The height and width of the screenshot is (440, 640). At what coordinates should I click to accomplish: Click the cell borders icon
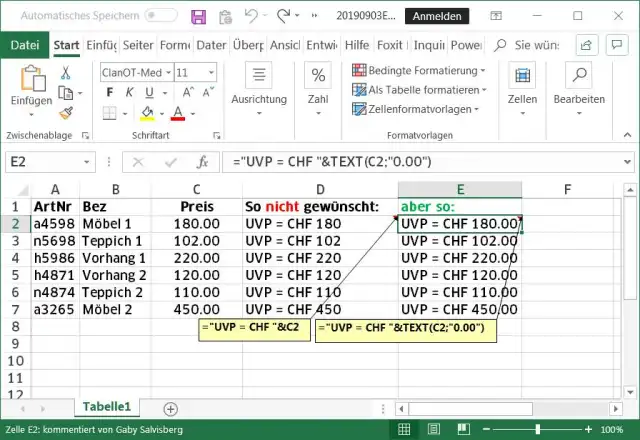109,113
